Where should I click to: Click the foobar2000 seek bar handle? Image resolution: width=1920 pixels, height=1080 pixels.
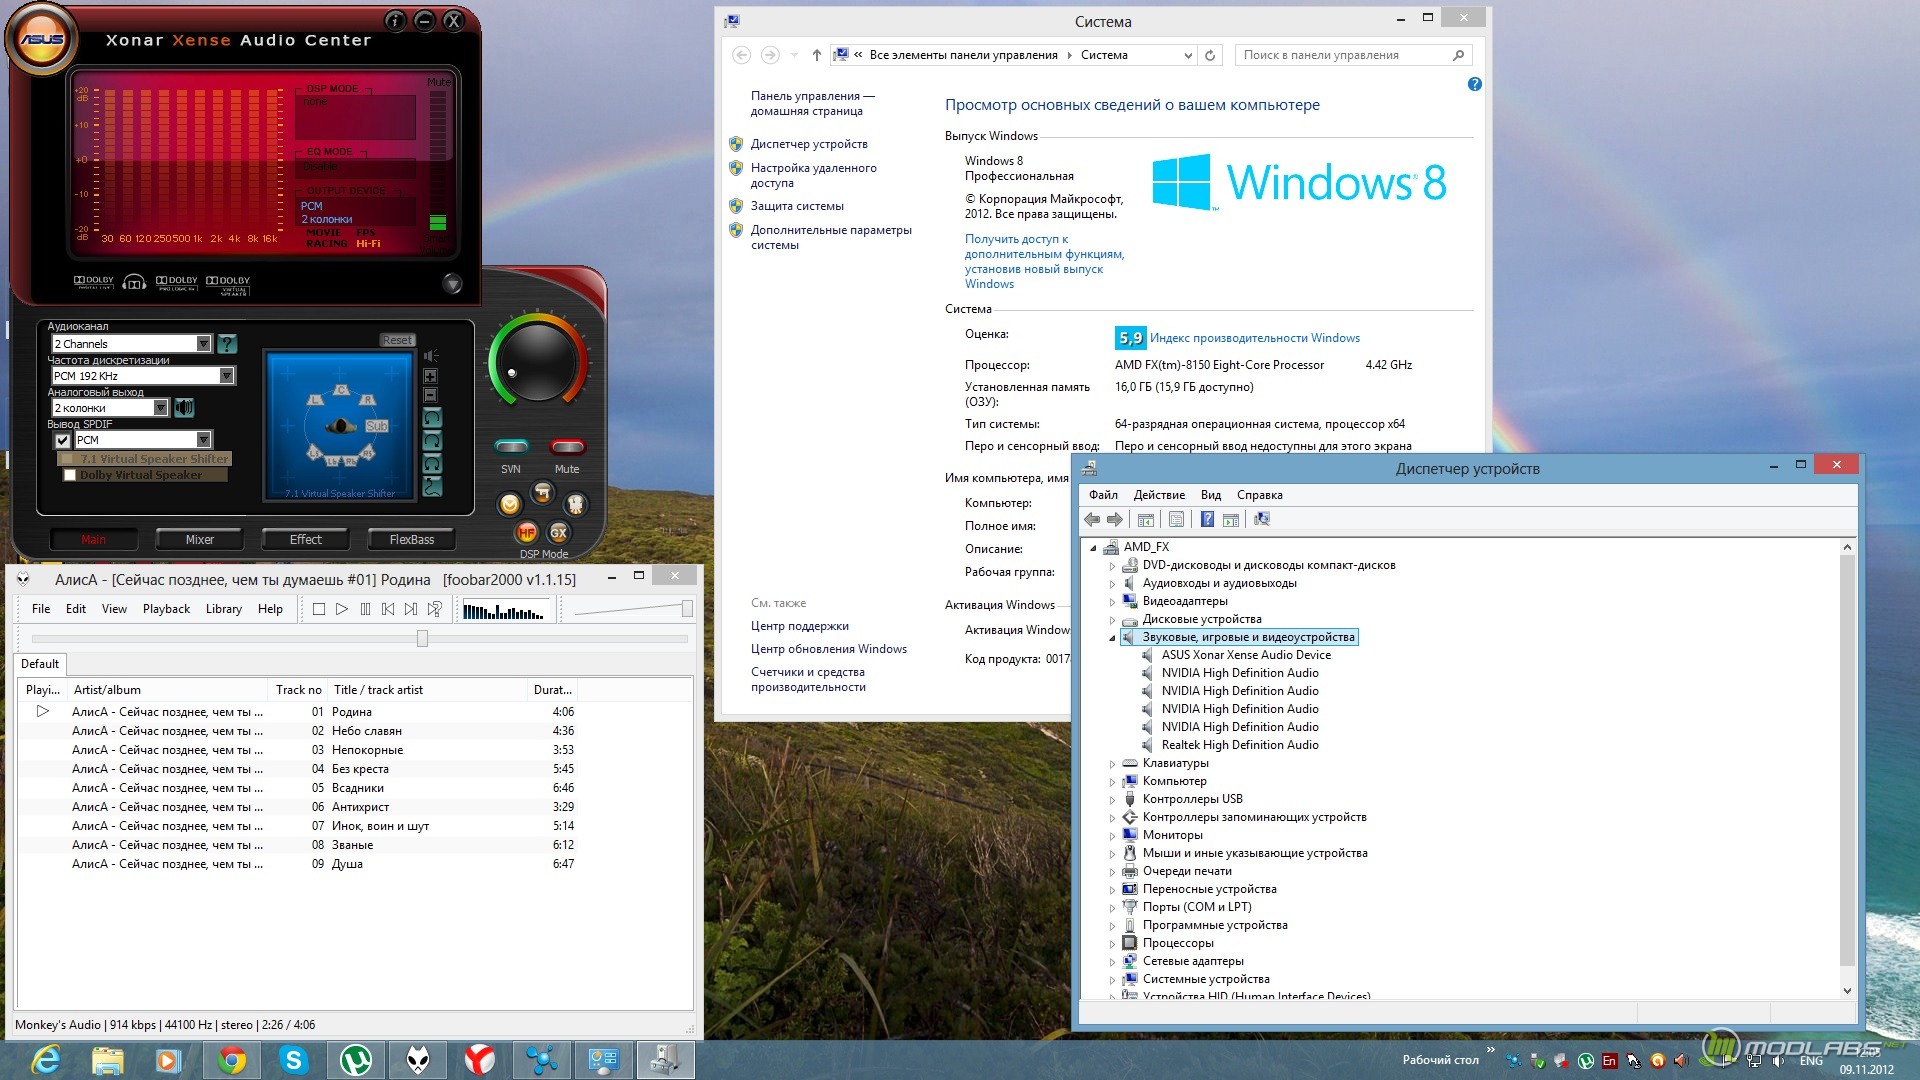[423, 639]
